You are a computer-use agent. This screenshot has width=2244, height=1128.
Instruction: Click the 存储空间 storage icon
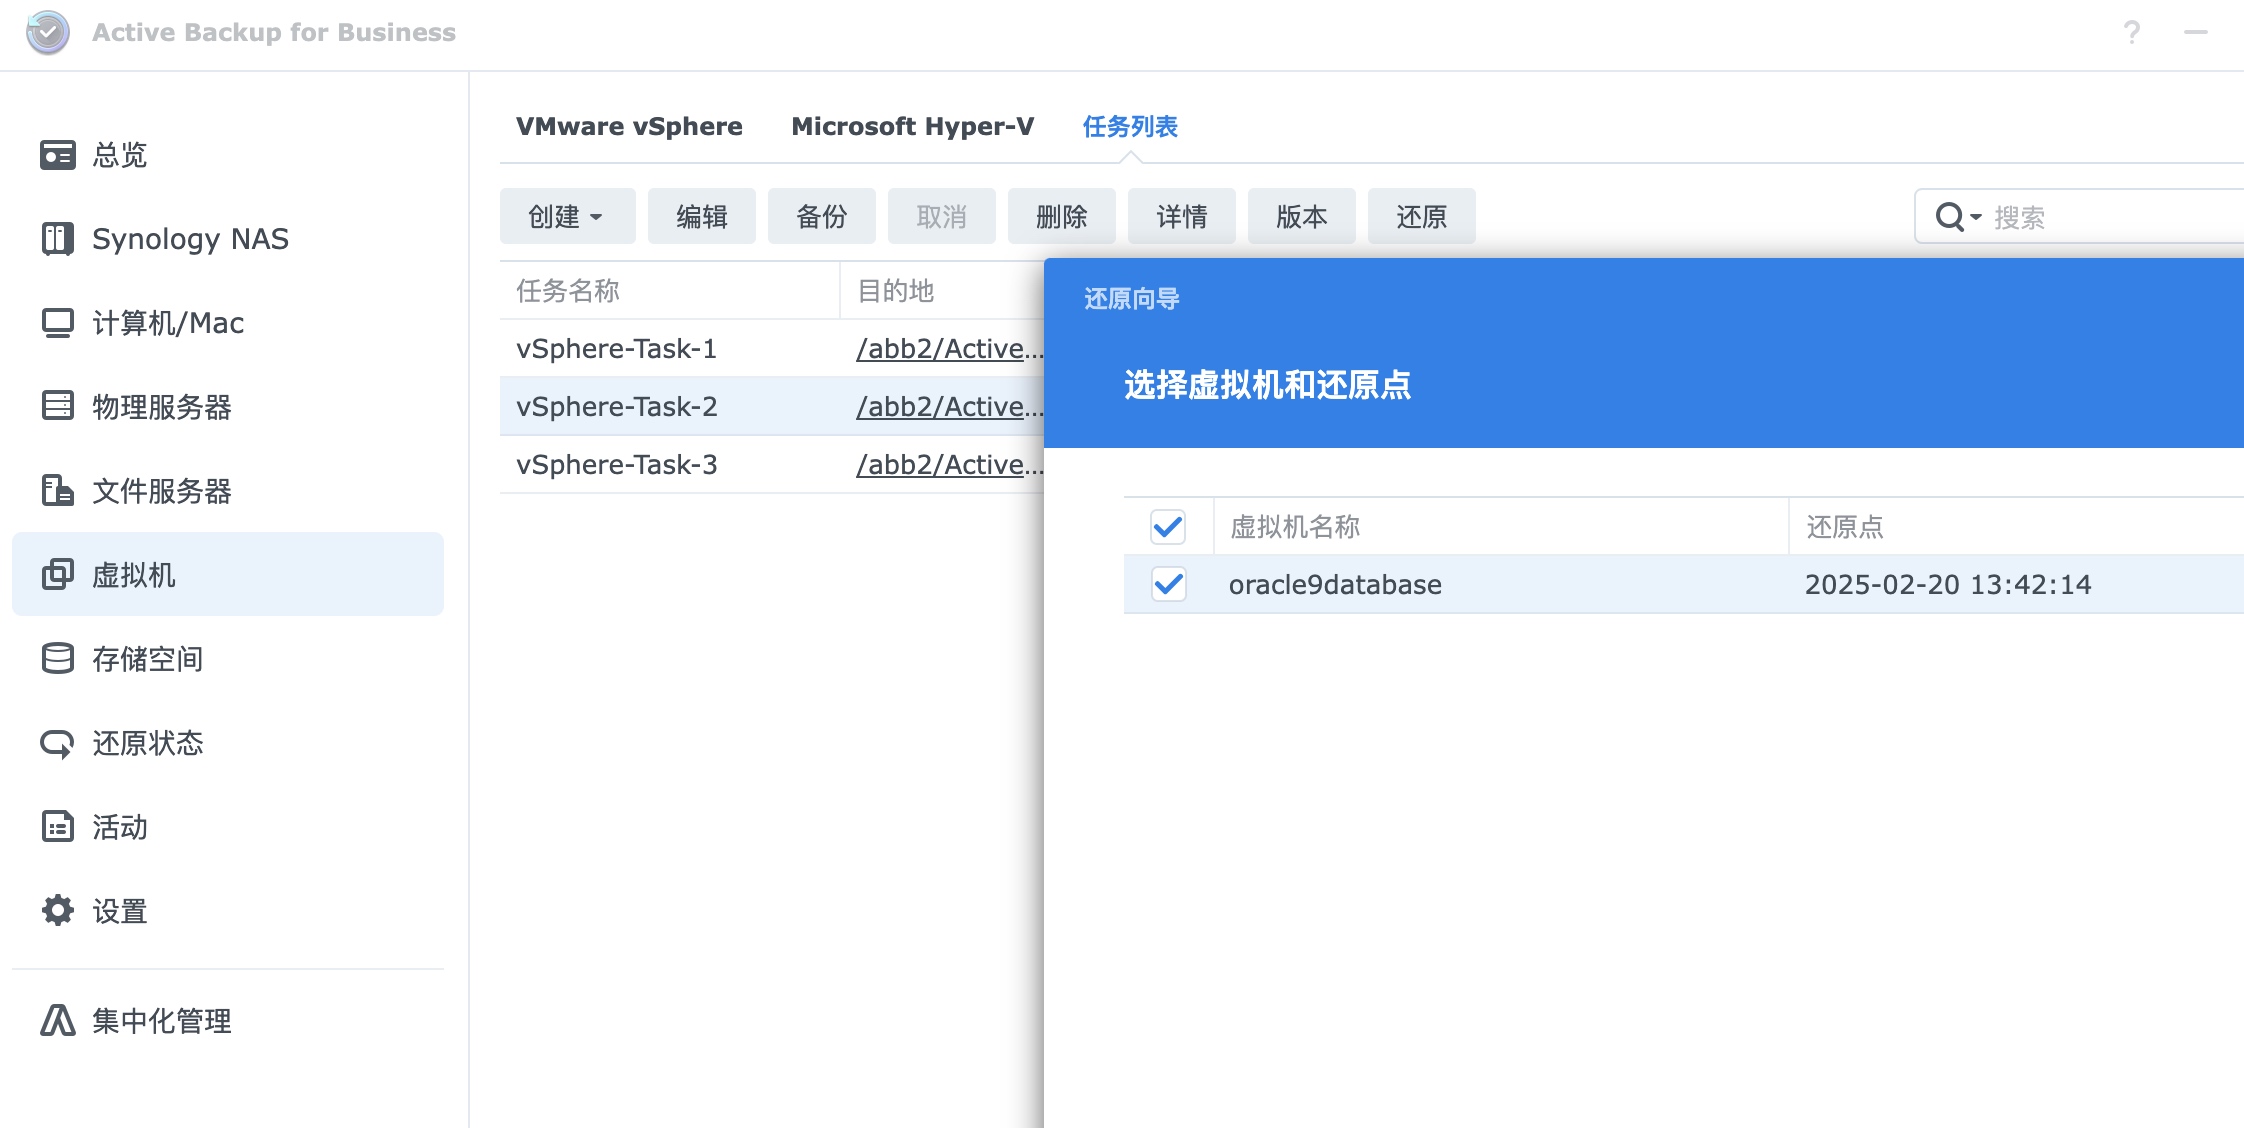(x=58, y=658)
